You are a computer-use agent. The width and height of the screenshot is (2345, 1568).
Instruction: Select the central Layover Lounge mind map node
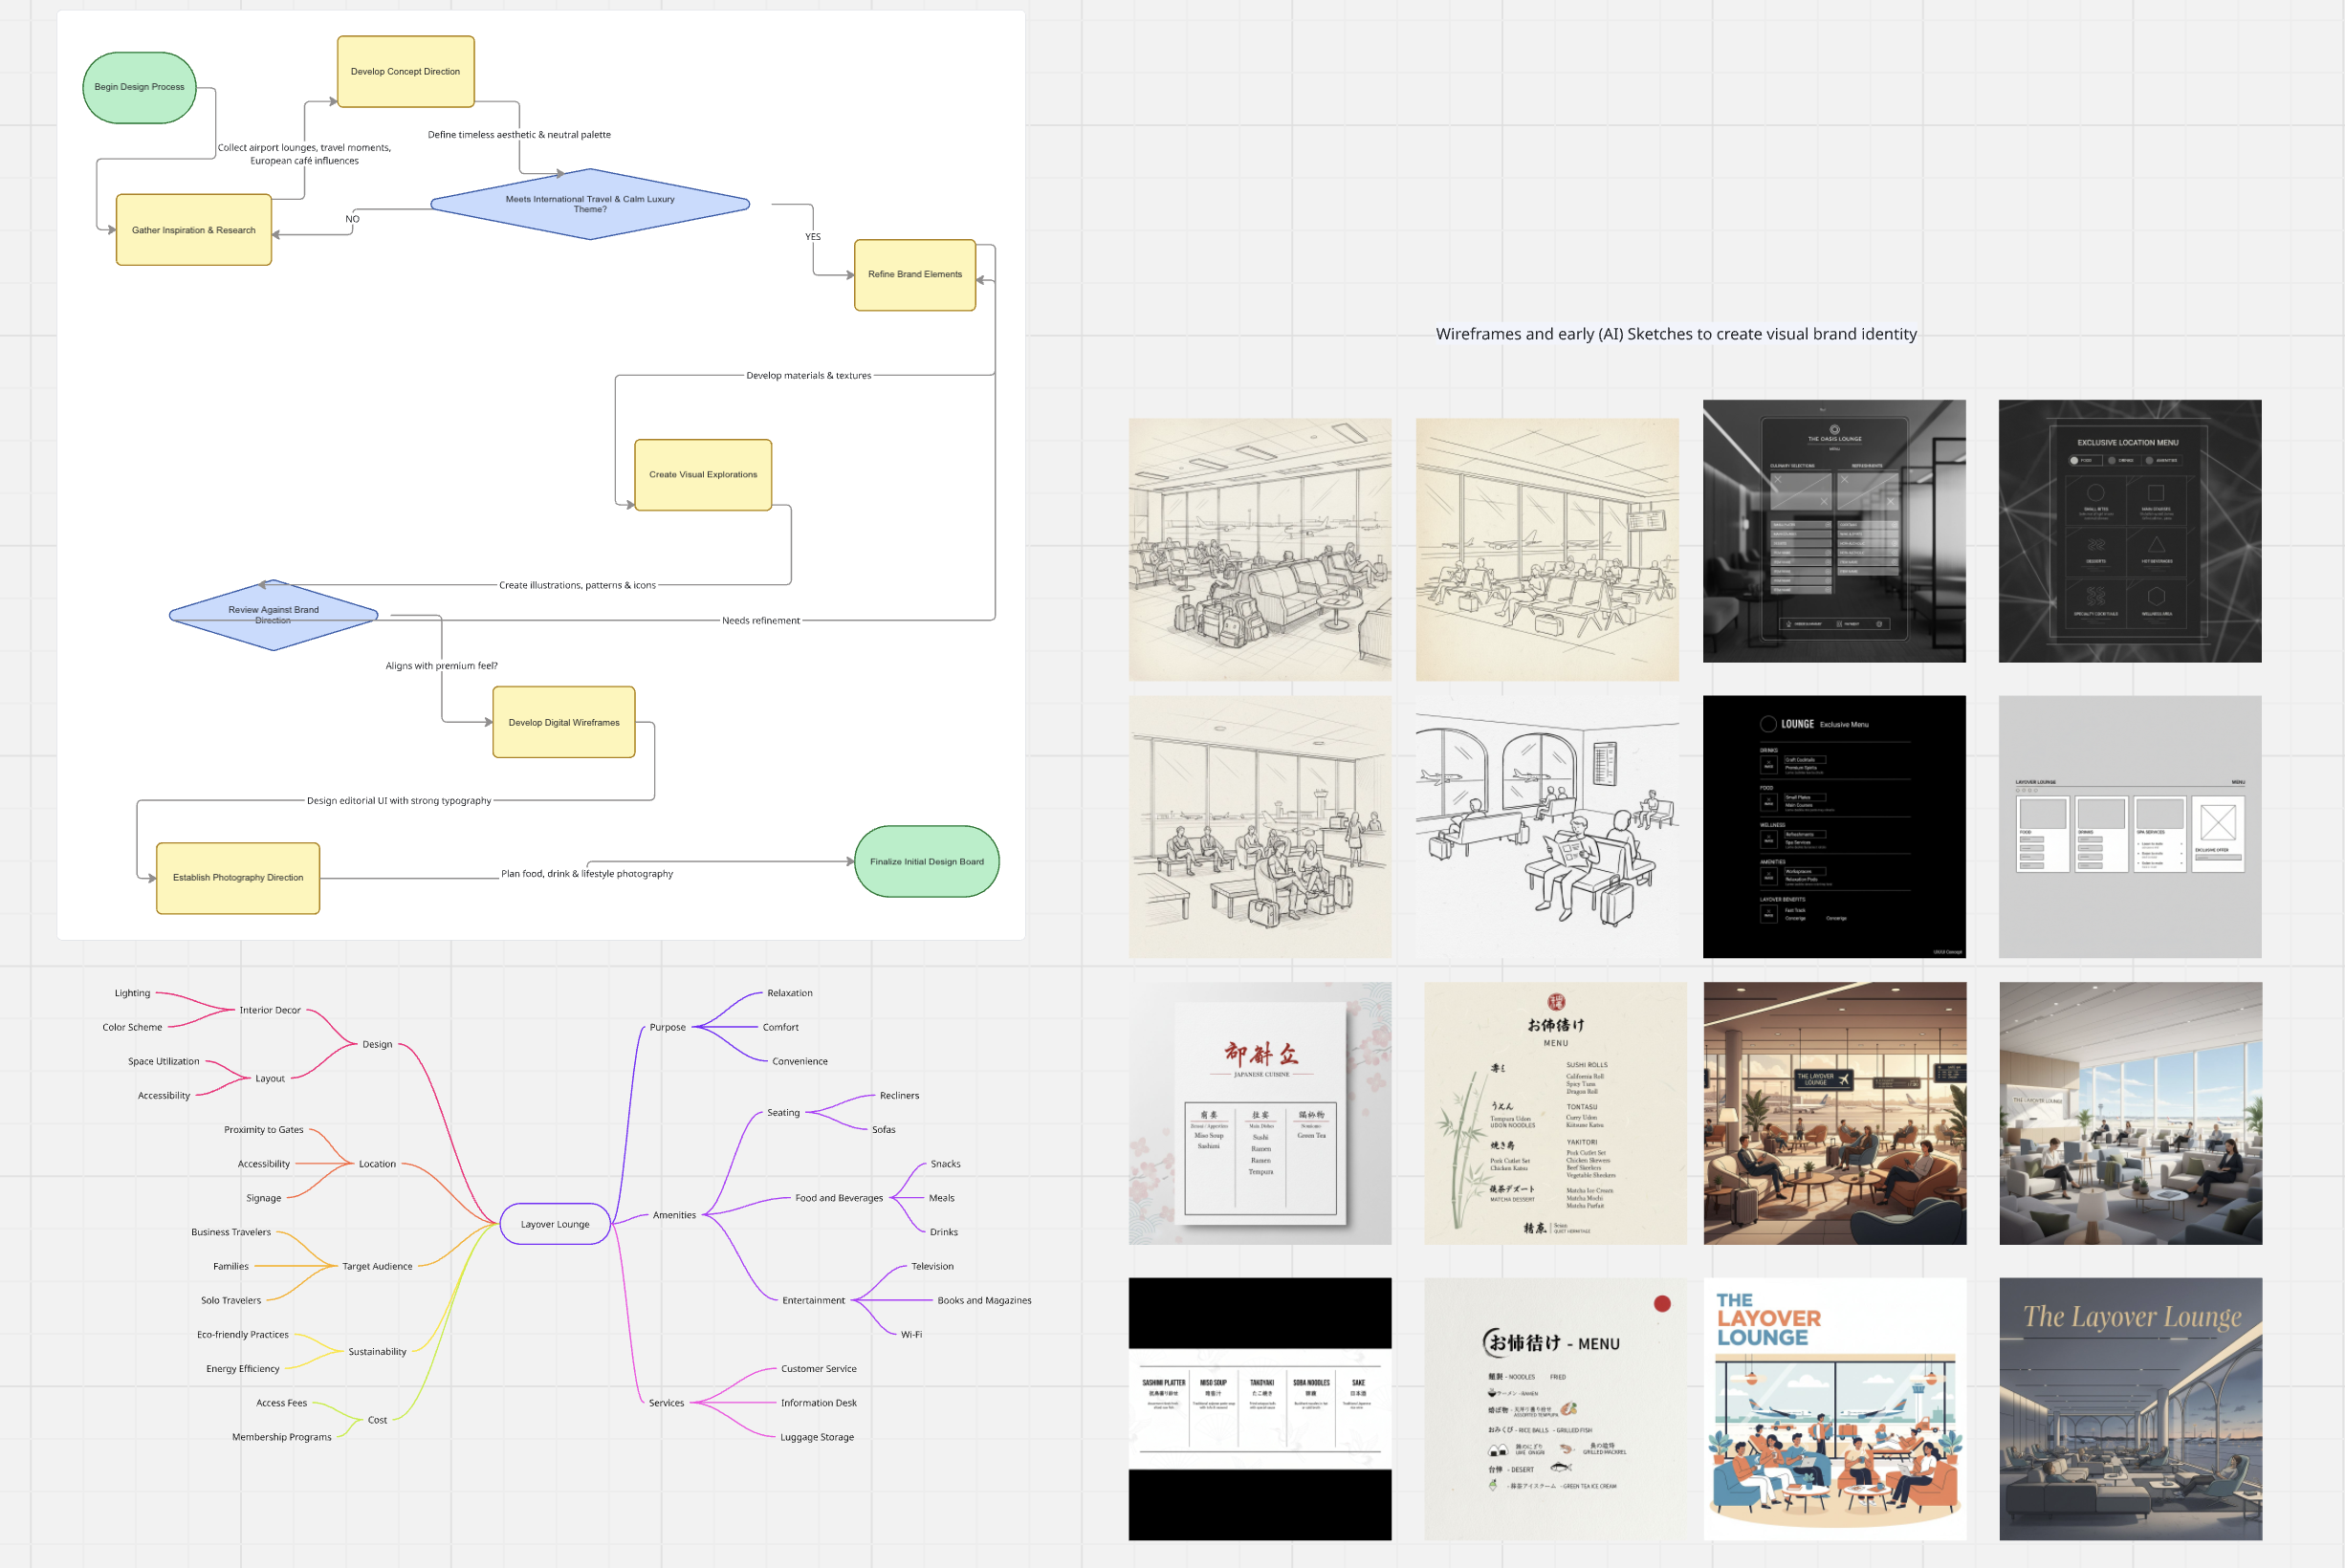554,1224
